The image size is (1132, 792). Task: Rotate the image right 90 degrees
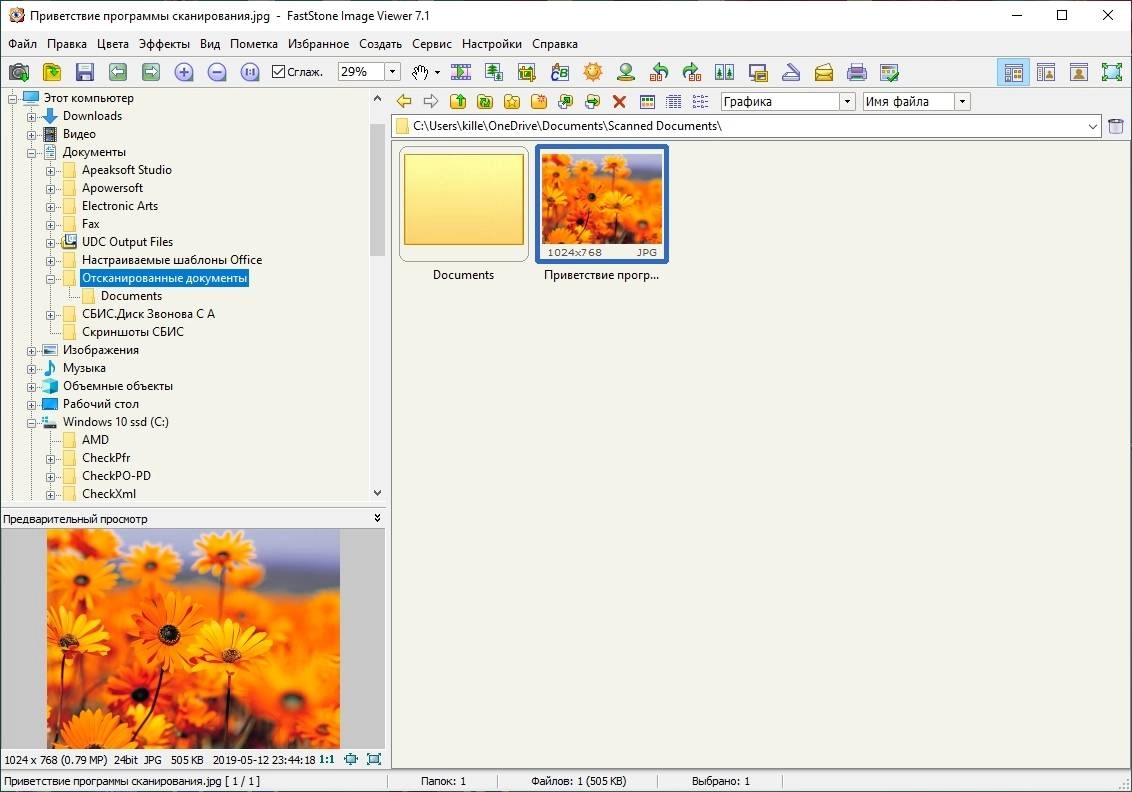point(692,72)
